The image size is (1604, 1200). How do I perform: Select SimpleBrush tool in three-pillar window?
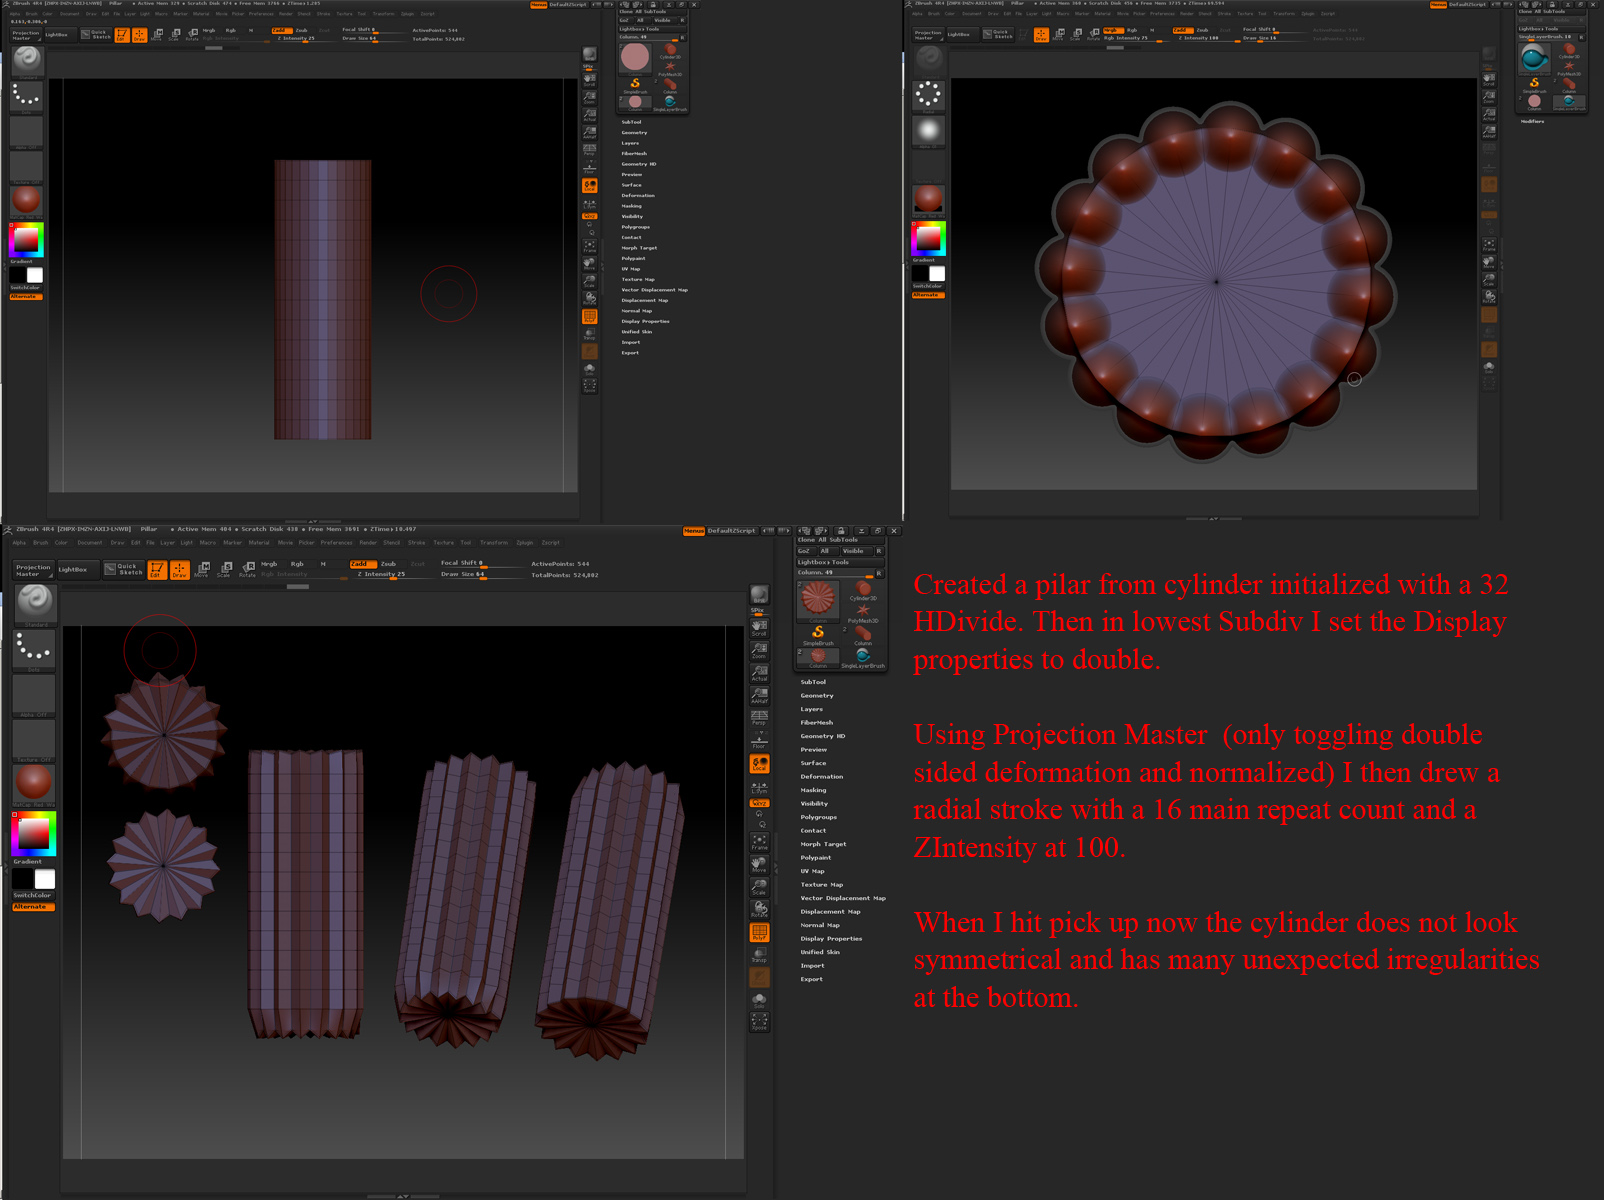[818, 635]
